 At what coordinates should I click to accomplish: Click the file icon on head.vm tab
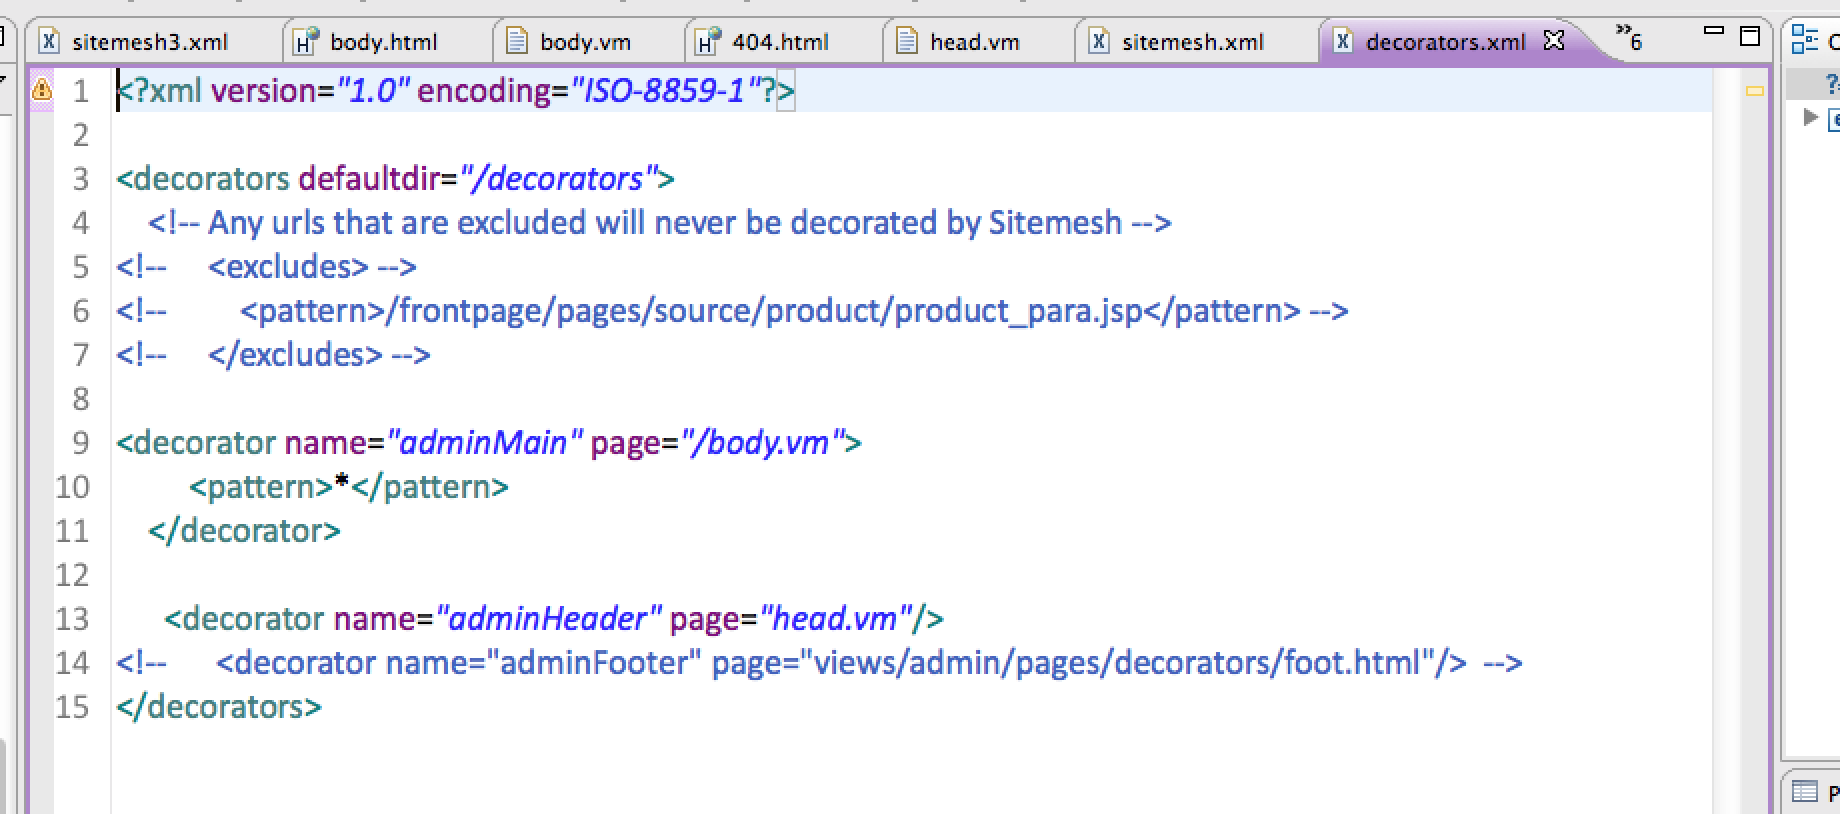click(x=906, y=41)
